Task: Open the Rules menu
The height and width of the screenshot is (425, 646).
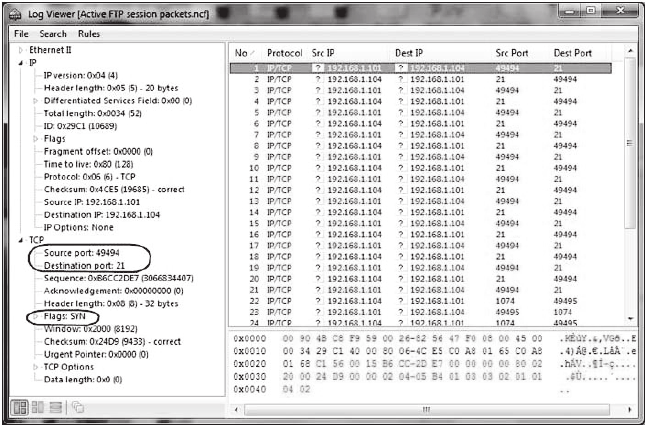Action: (89, 34)
